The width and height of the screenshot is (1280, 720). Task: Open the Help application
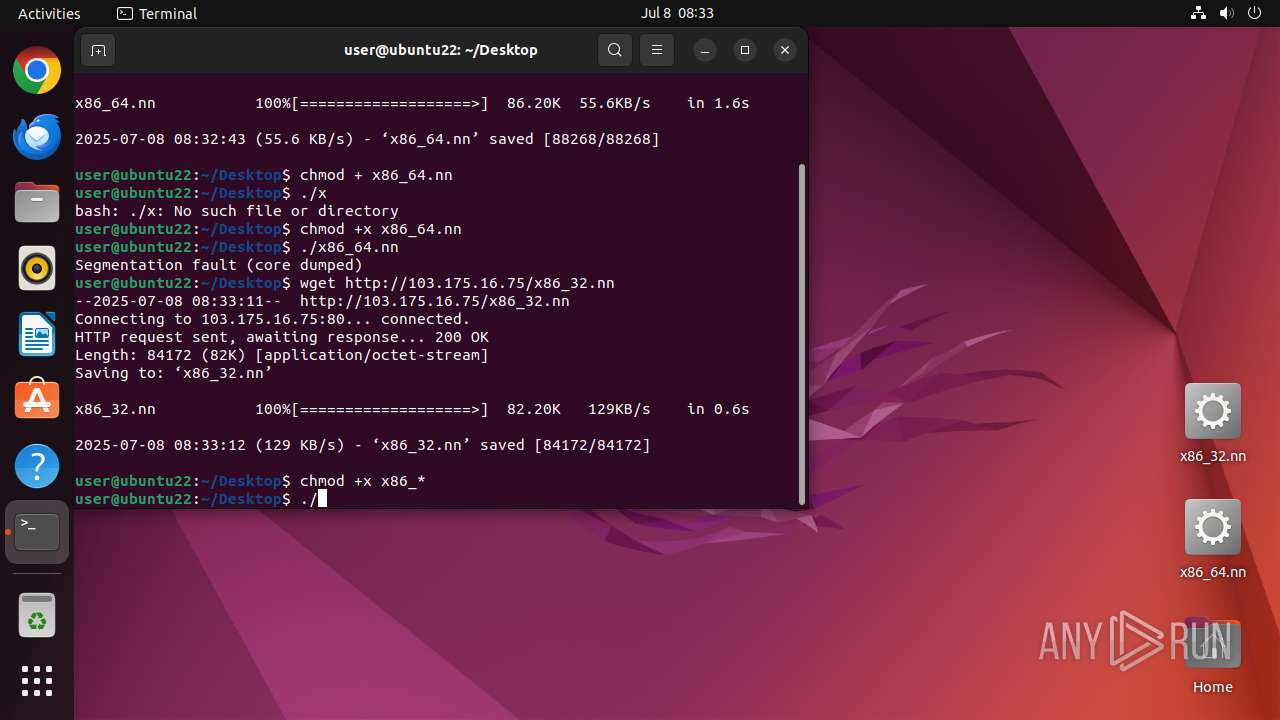tap(37, 466)
